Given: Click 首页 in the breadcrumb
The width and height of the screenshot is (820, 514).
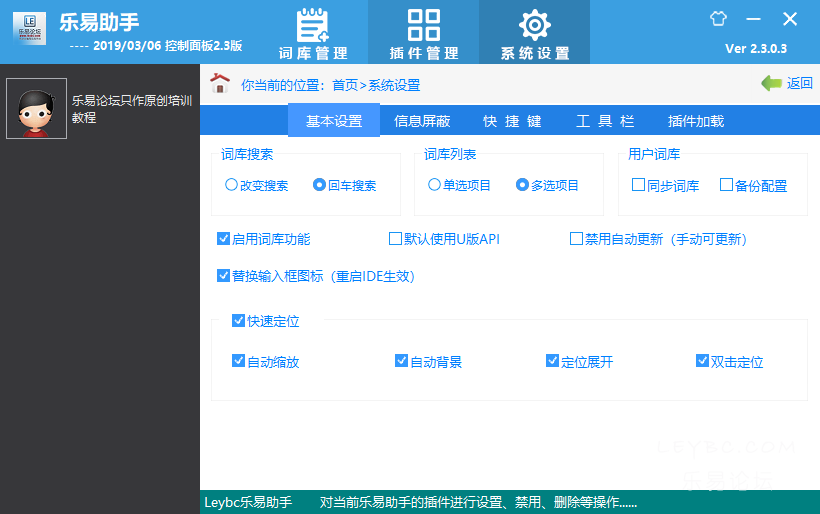Looking at the screenshot, I should (x=345, y=85).
